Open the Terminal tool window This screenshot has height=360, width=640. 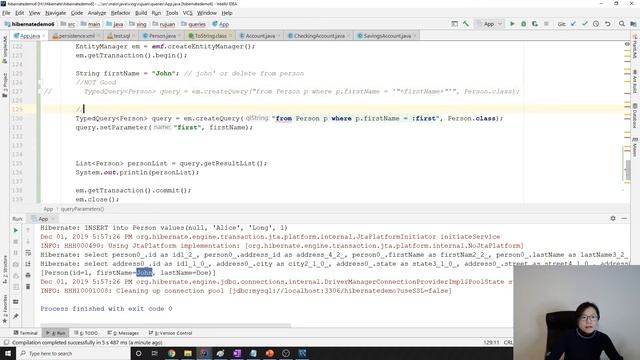25,333
